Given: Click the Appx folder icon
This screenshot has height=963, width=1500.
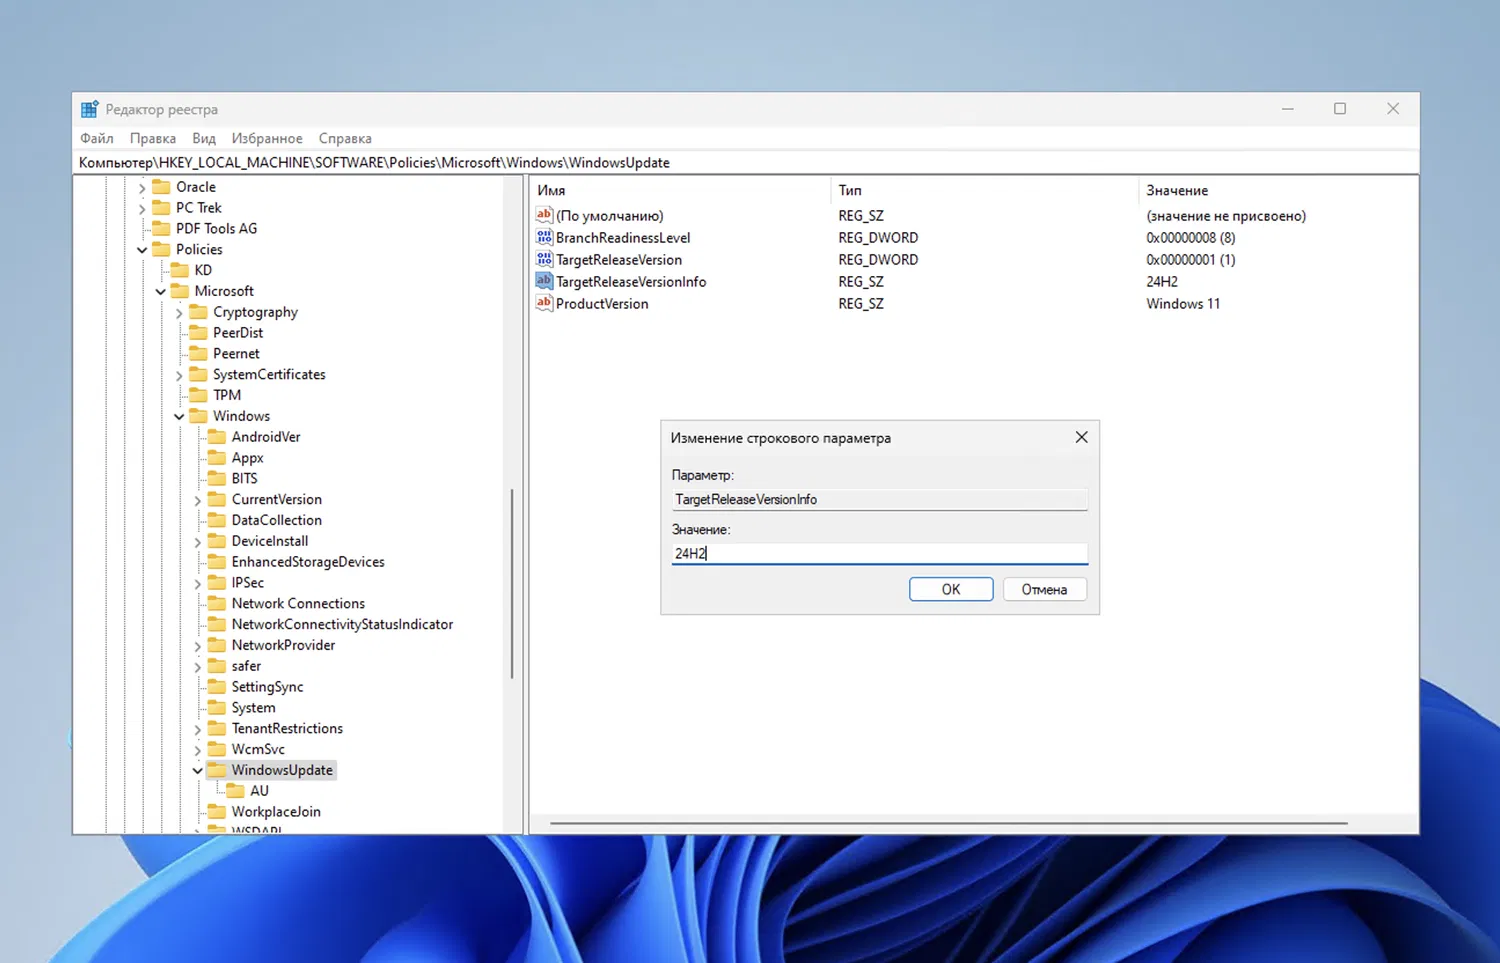Looking at the screenshot, I should click(217, 458).
